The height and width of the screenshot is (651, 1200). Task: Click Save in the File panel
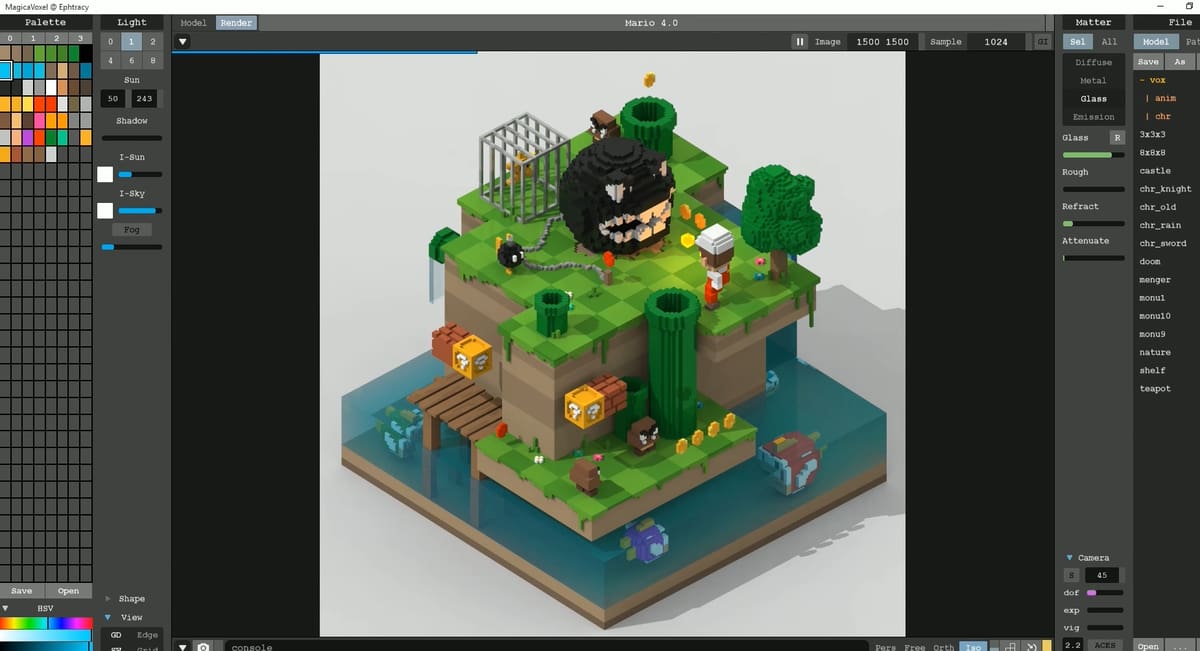click(1148, 62)
